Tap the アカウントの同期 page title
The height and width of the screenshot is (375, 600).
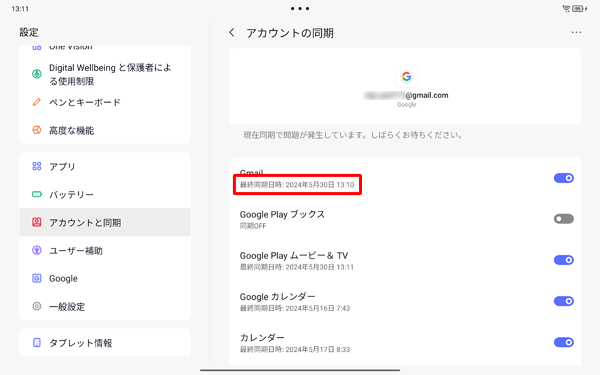[x=290, y=33]
